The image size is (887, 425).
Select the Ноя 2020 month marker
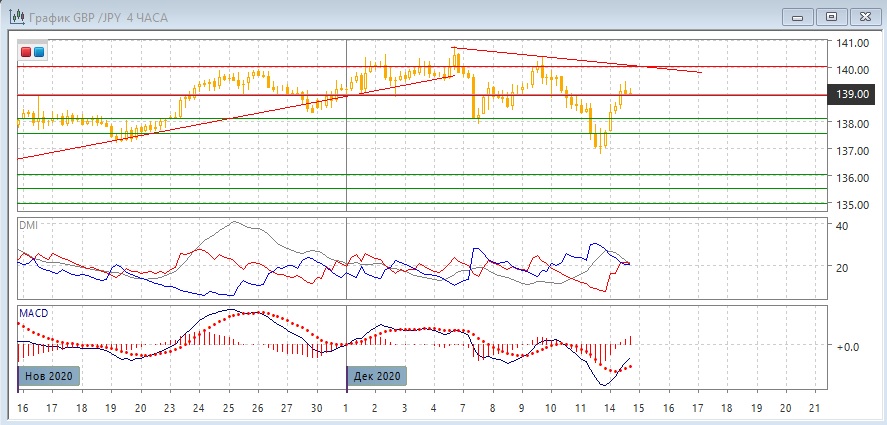(x=50, y=376)
